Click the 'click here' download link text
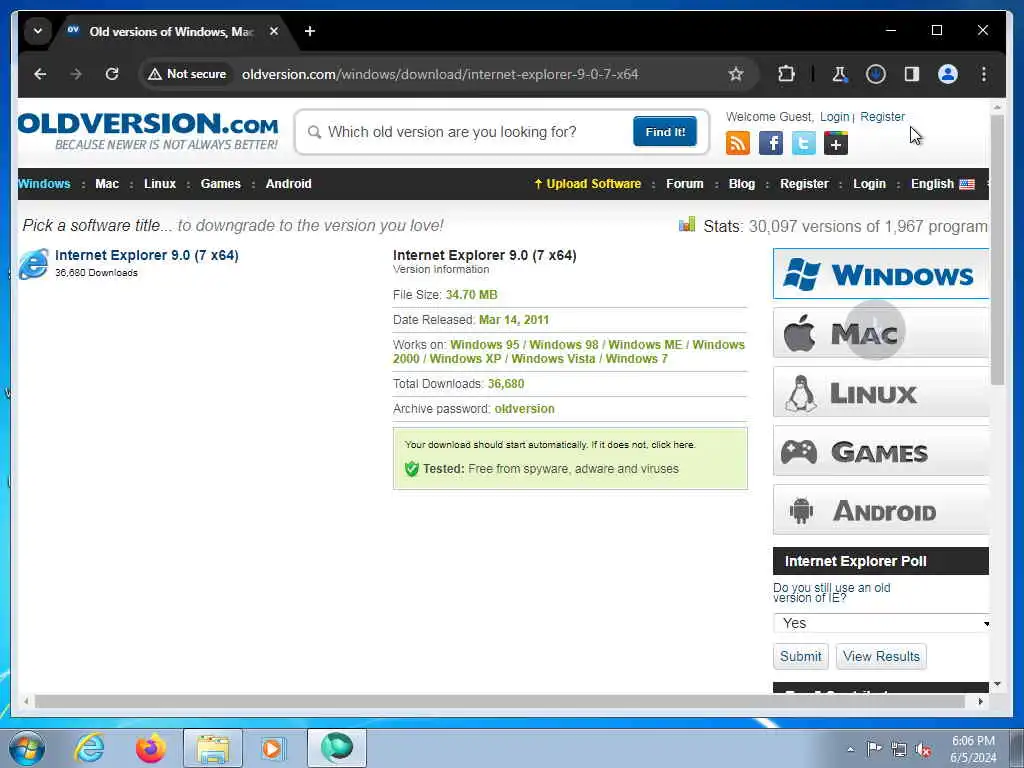Viewport: 1024px width, 768px height. click(673, 445)
